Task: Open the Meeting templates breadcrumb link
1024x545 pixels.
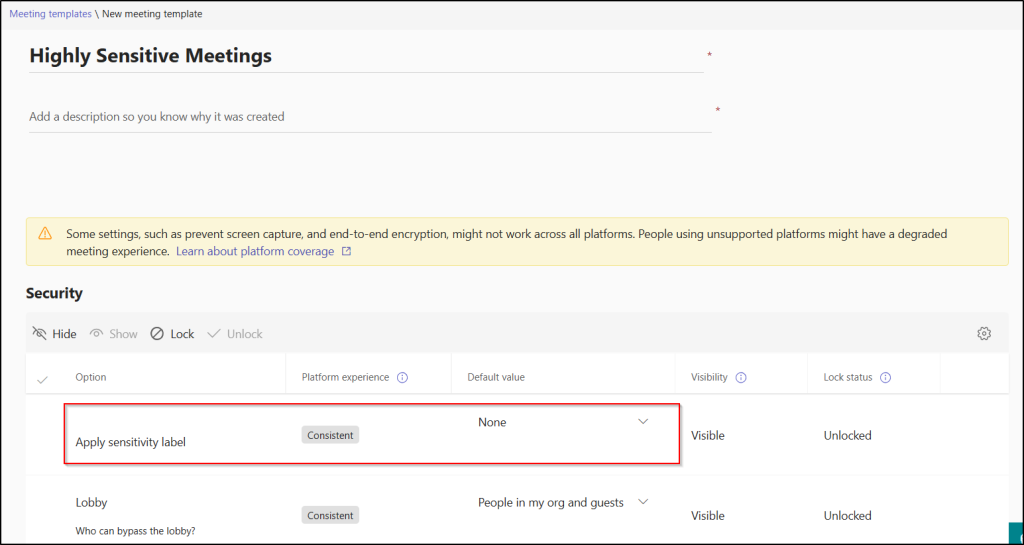Action: pos(50,14)
